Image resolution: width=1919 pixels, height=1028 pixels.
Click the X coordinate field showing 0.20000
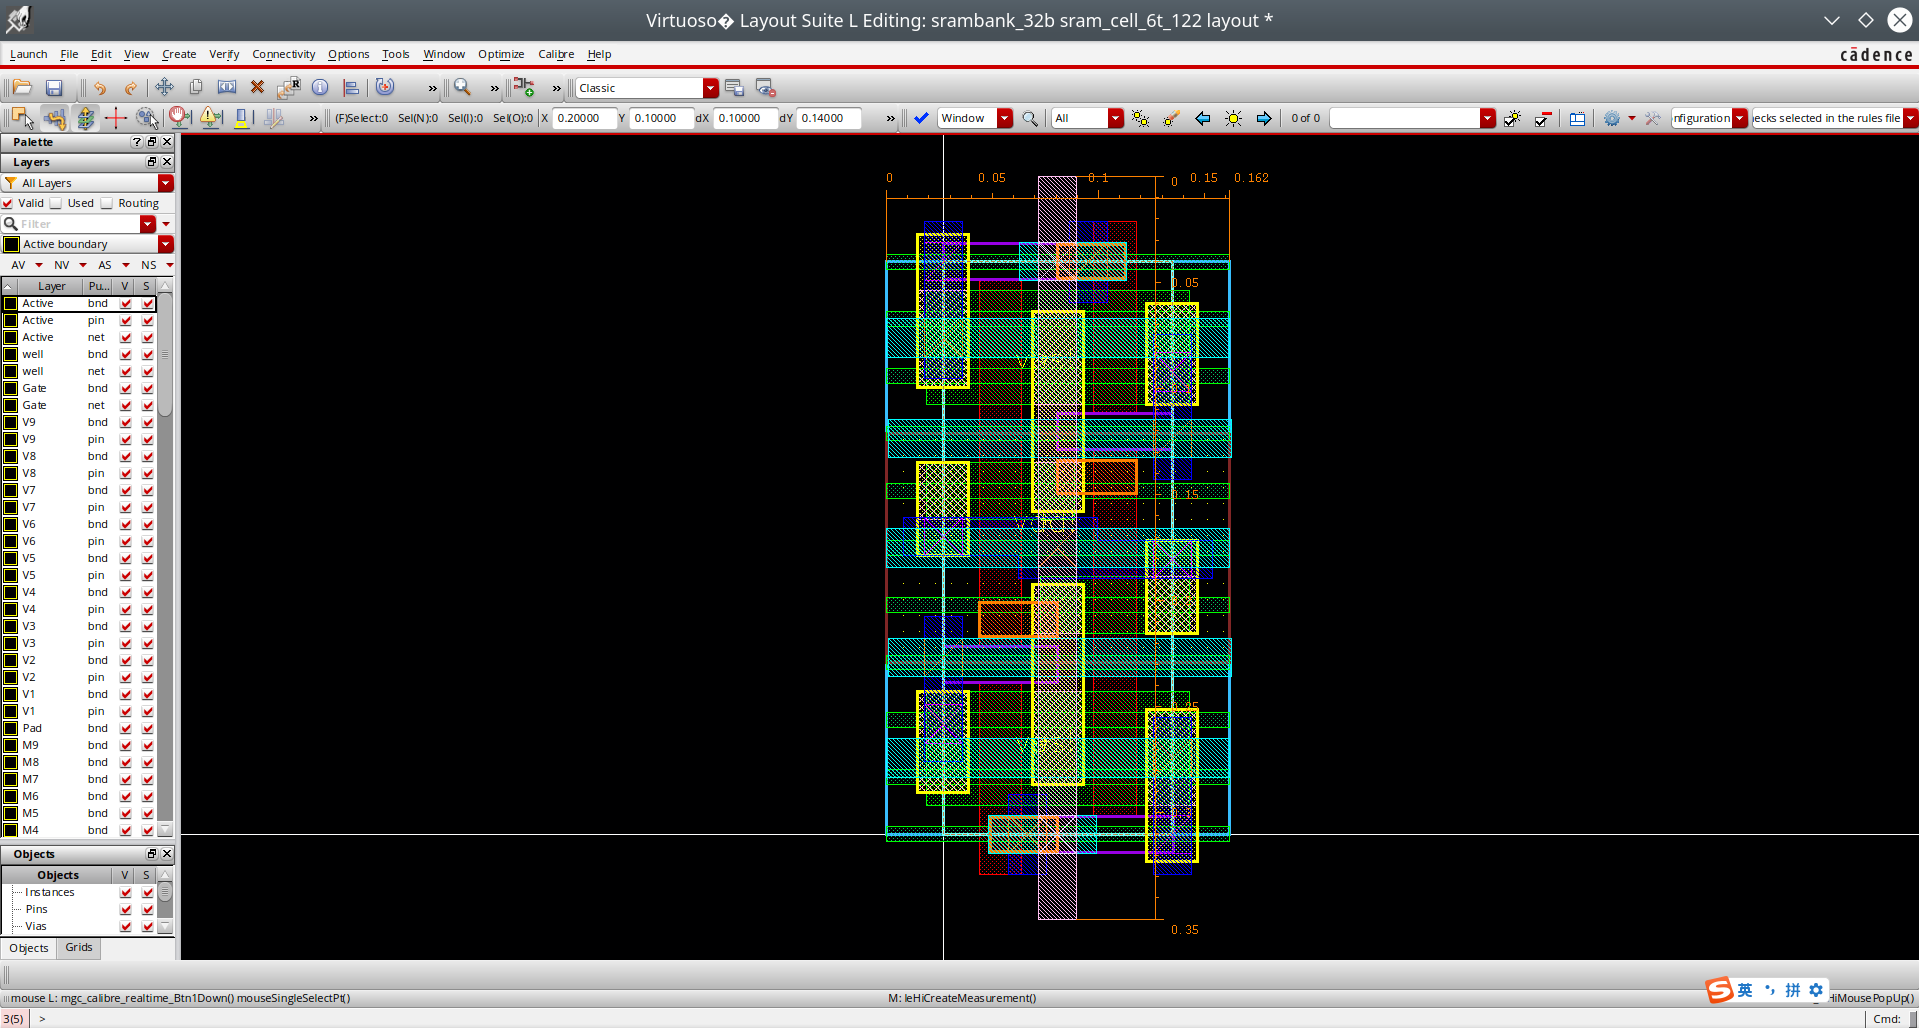point(584,118)
